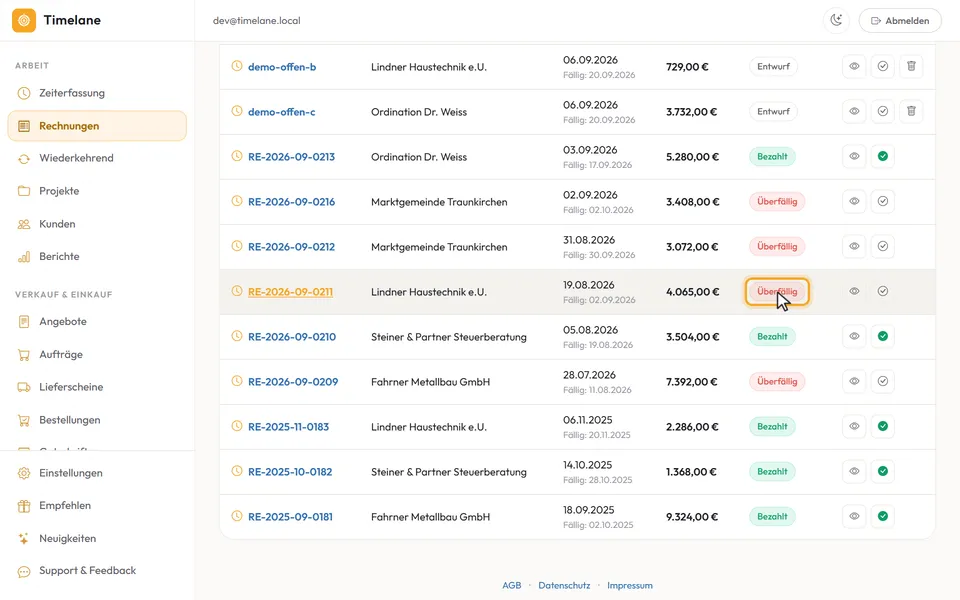Open invoice link RE-2026-09-0216

tap(291, 202)
